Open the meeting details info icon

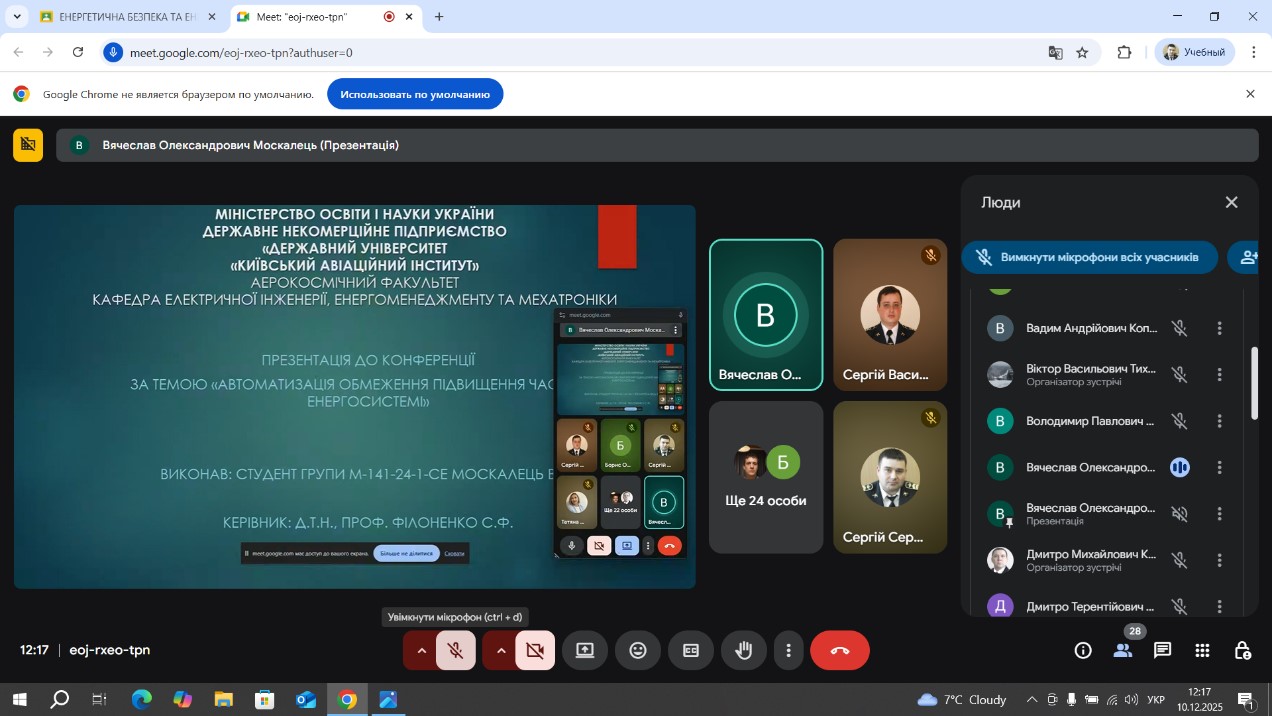pos(1082,650)
